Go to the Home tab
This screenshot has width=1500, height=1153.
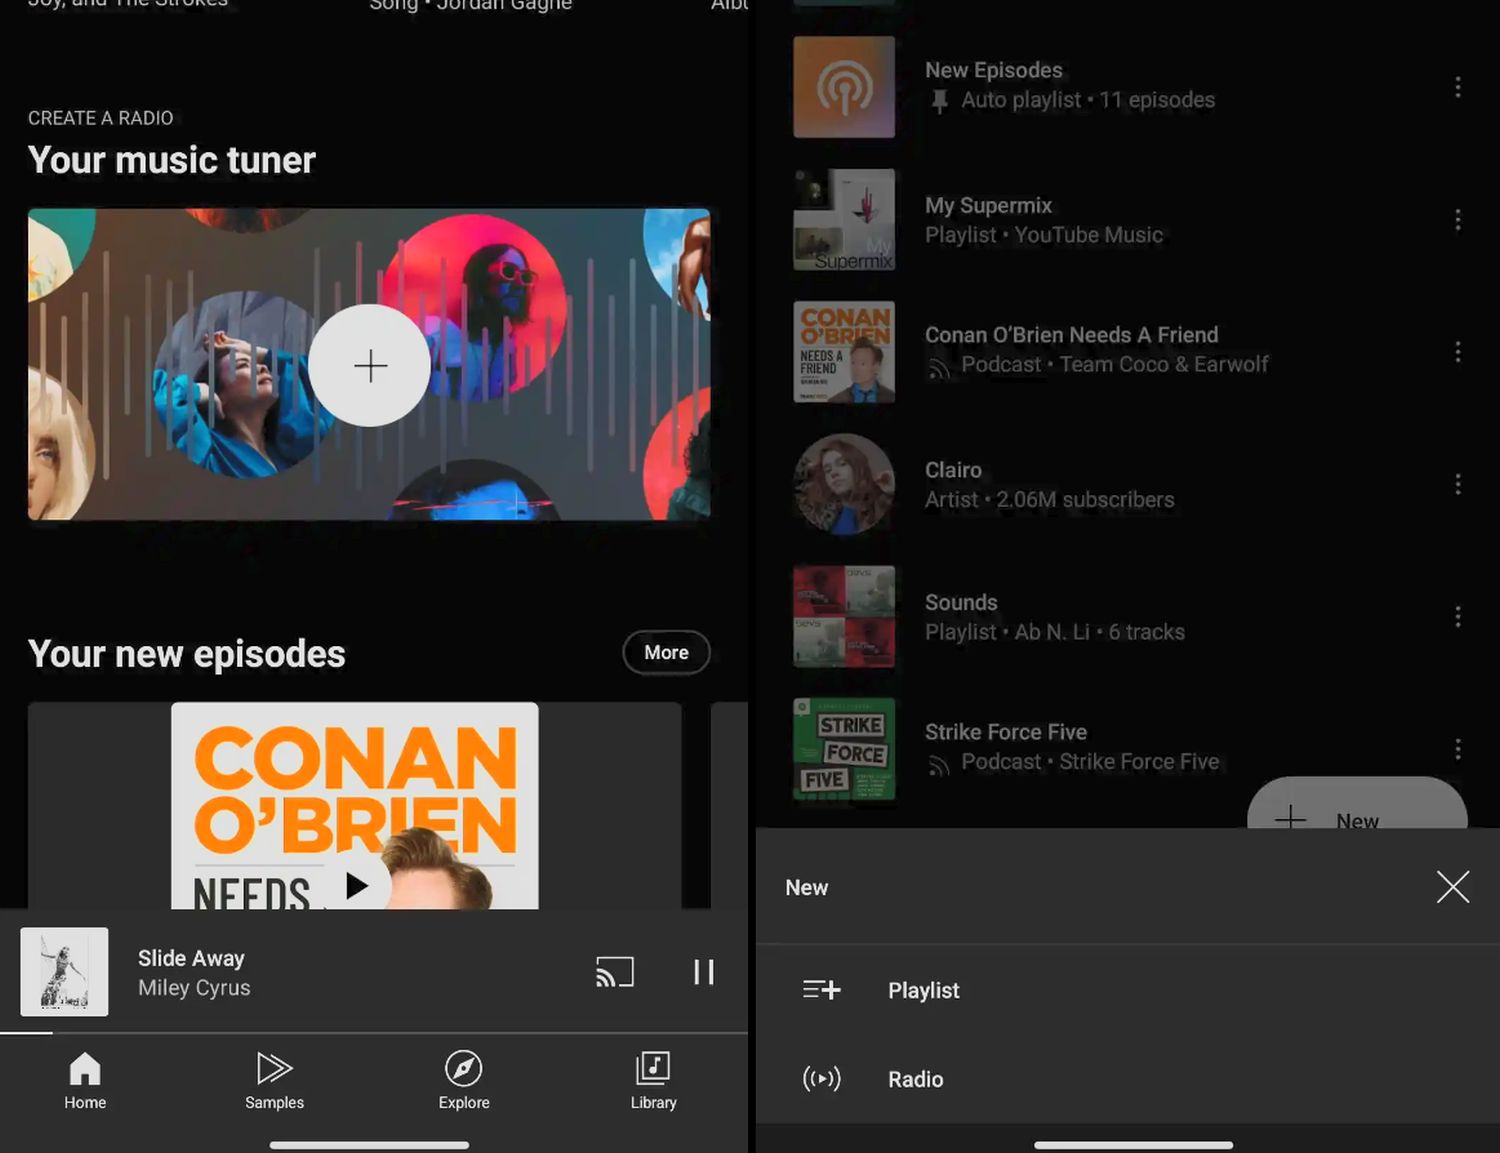tap(85, 1081)
